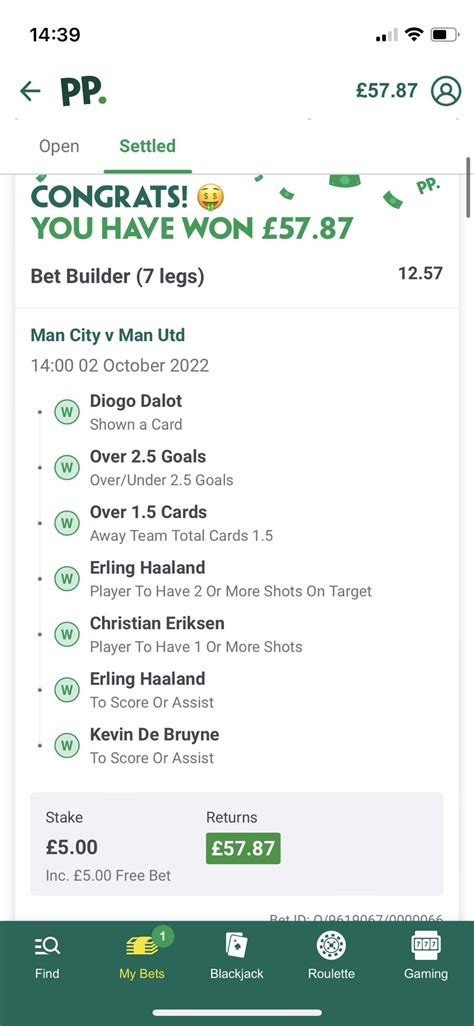Switch to the Open tab
This screenshot has height=1026, width=474.
(59, 146)
